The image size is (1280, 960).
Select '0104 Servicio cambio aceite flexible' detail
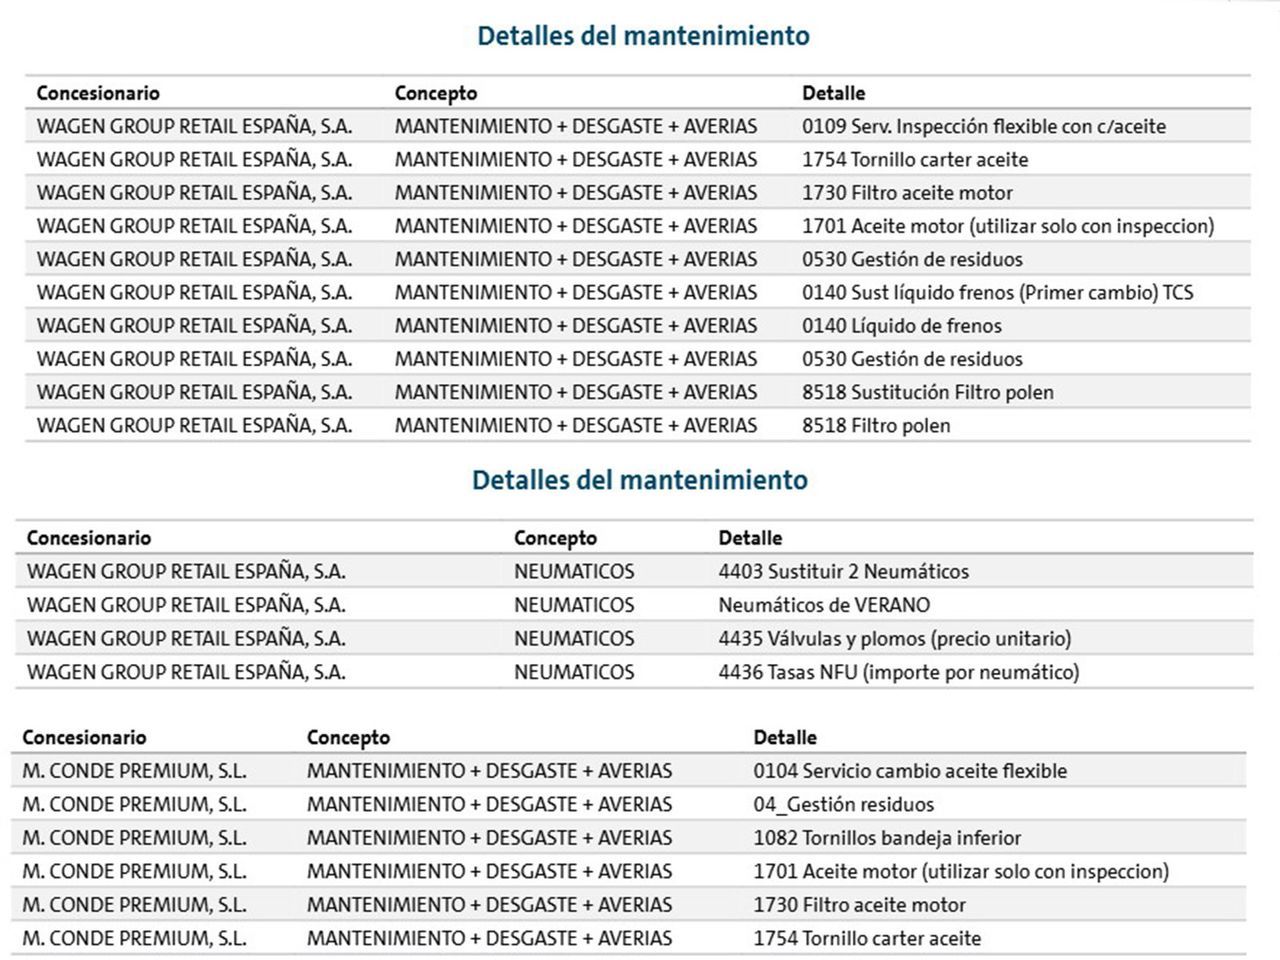910,771
